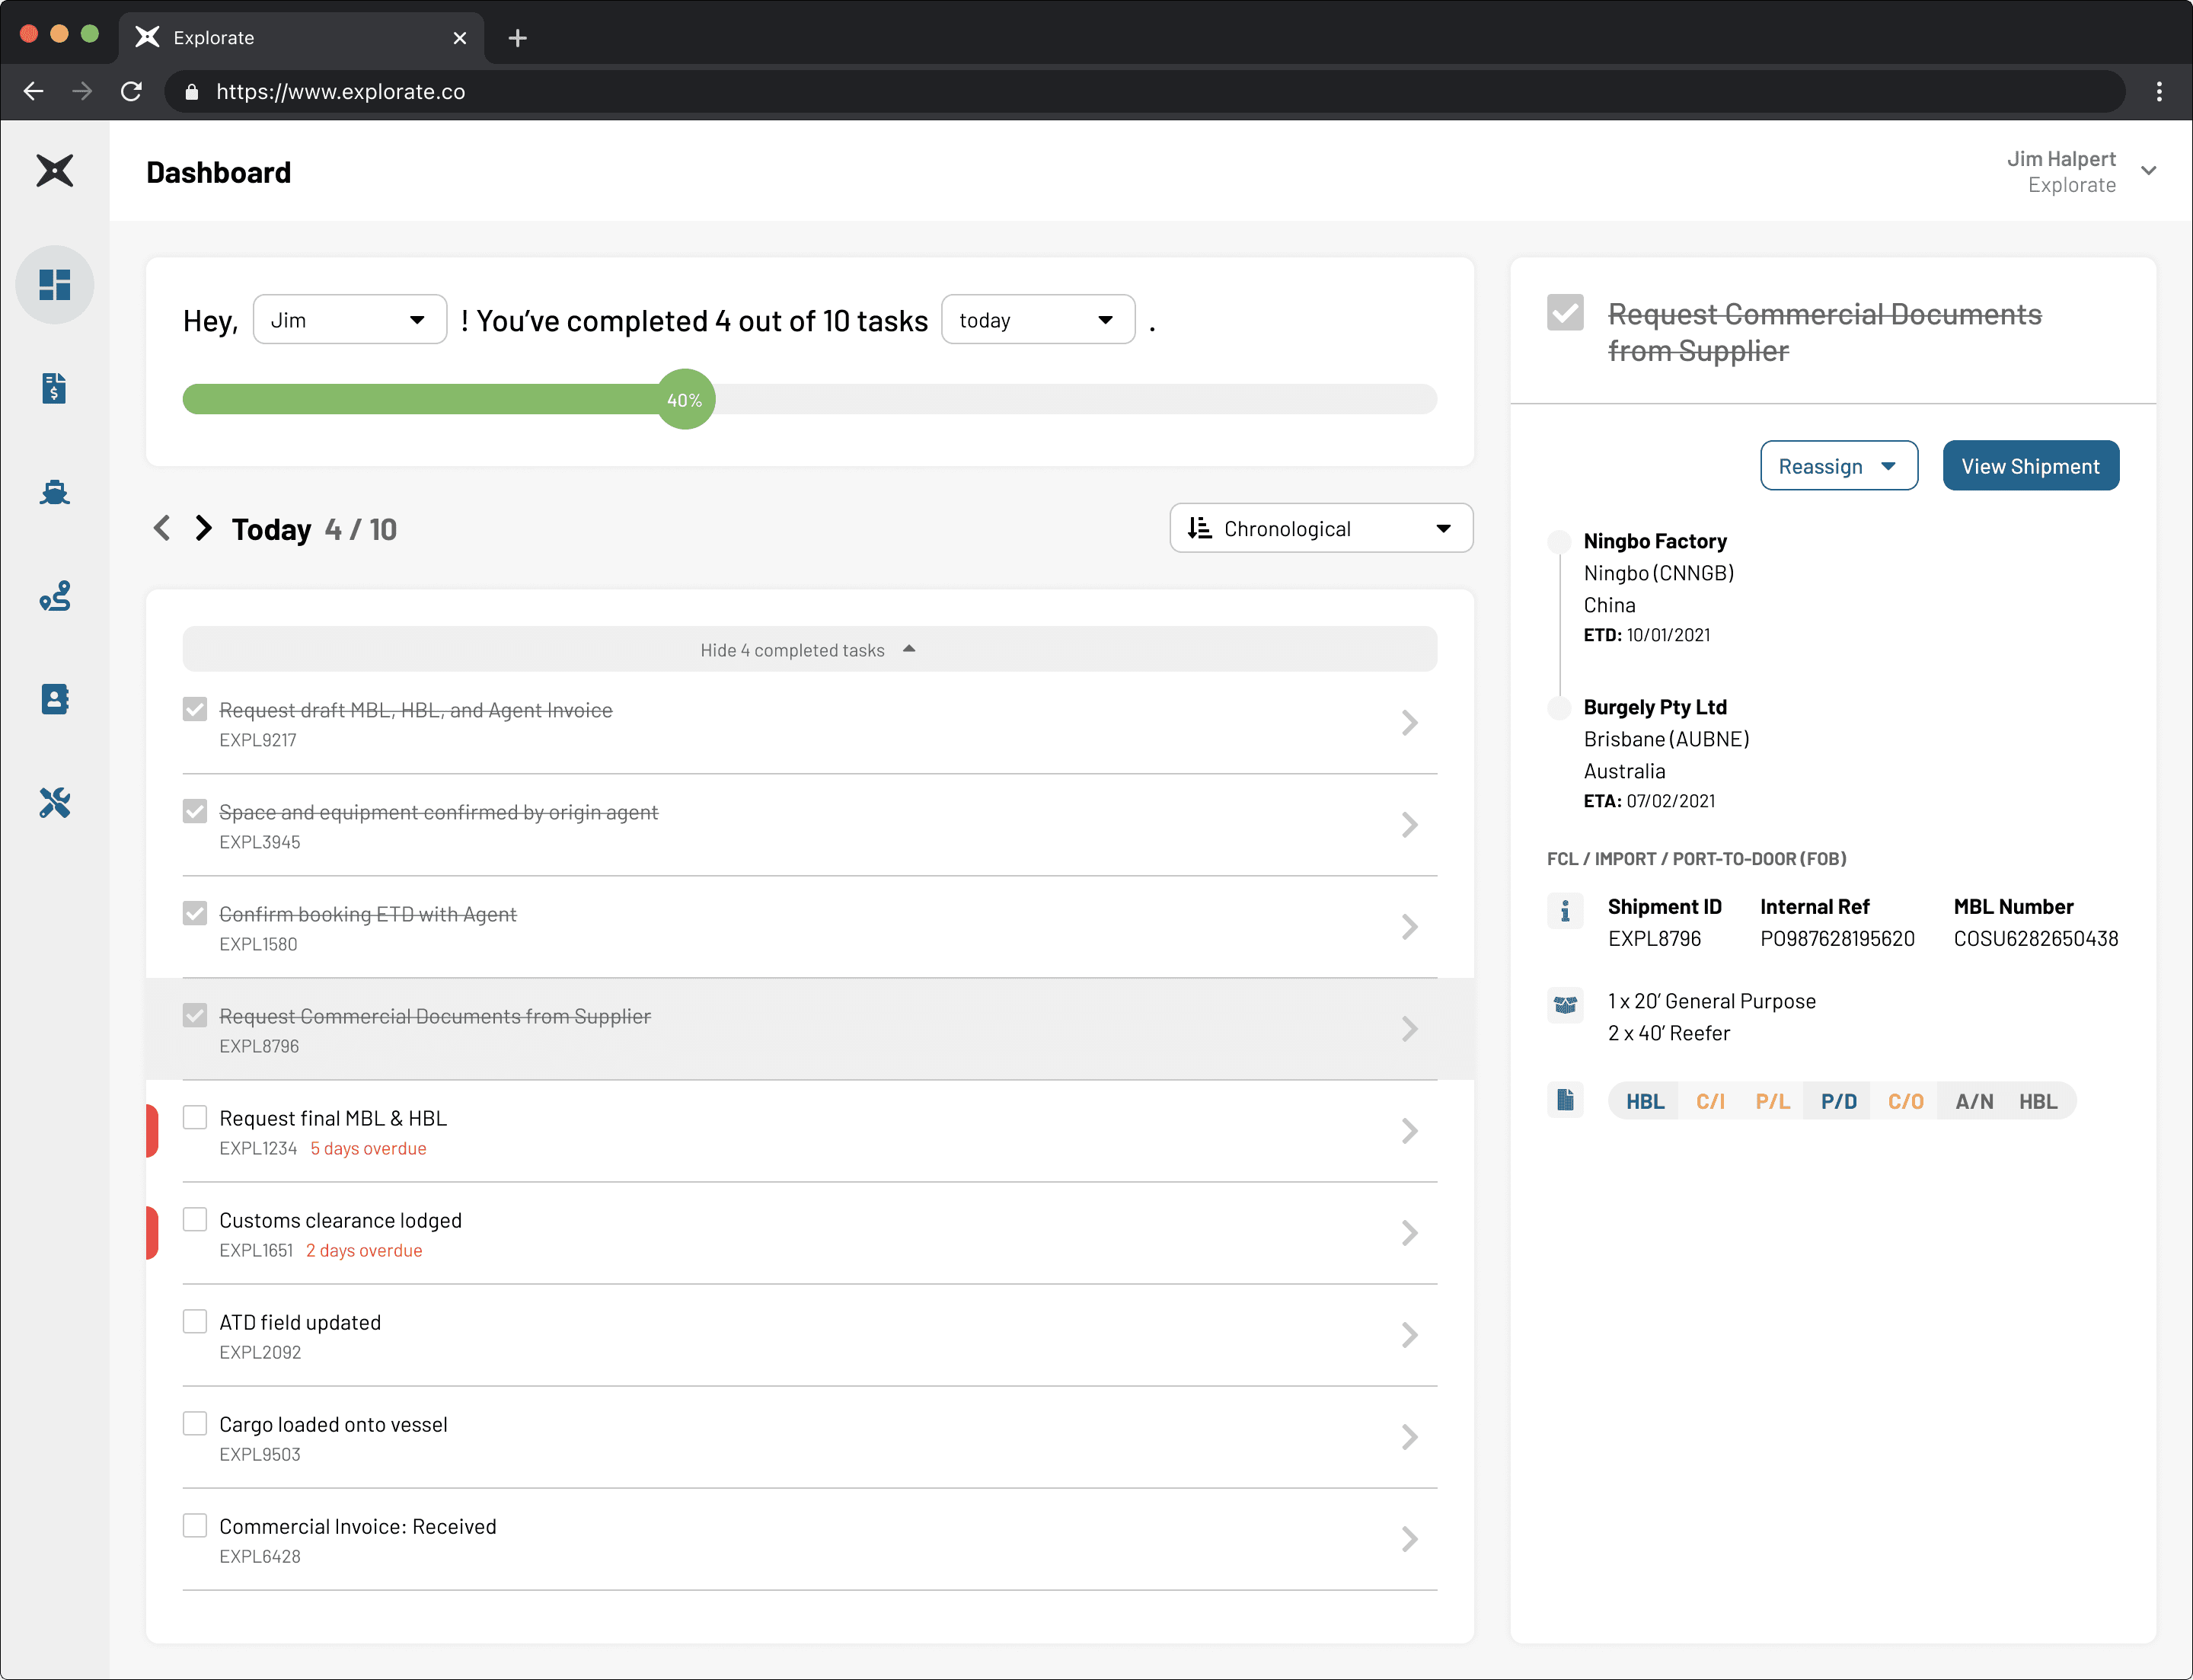
Task: Open the contacts address book sidebar icon
Action: 55,699
